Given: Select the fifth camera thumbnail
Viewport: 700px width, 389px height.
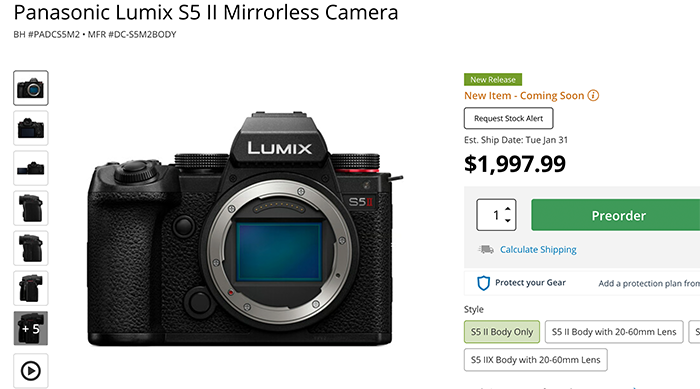Looking at the screenshot, I should [x=31, y=248].
